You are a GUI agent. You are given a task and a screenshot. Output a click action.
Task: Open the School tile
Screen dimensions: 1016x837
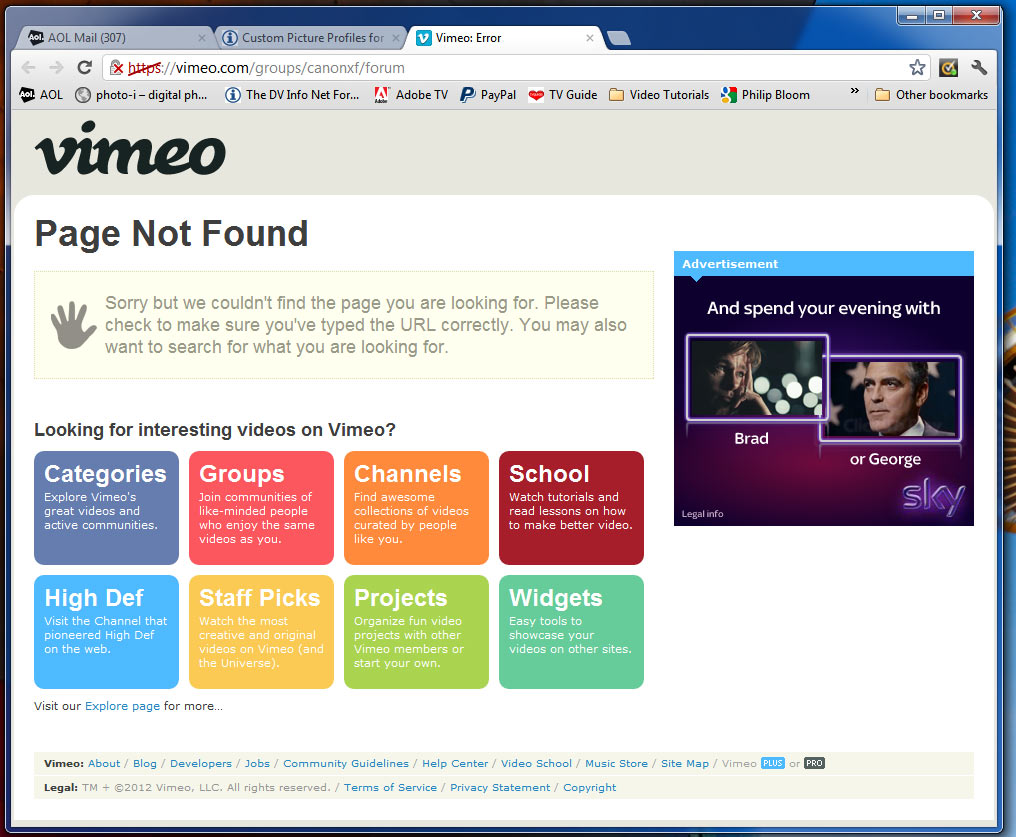click(571, 508)
